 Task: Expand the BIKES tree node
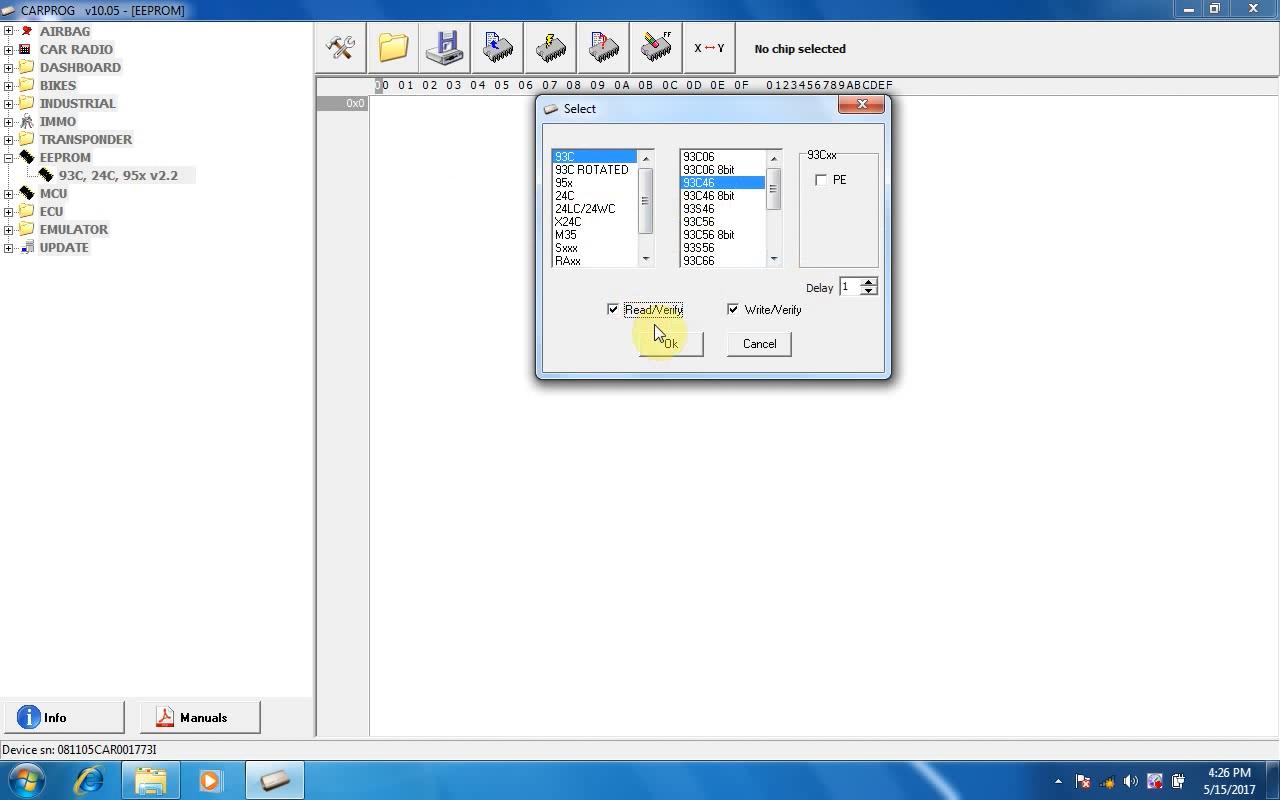(9, 85)
